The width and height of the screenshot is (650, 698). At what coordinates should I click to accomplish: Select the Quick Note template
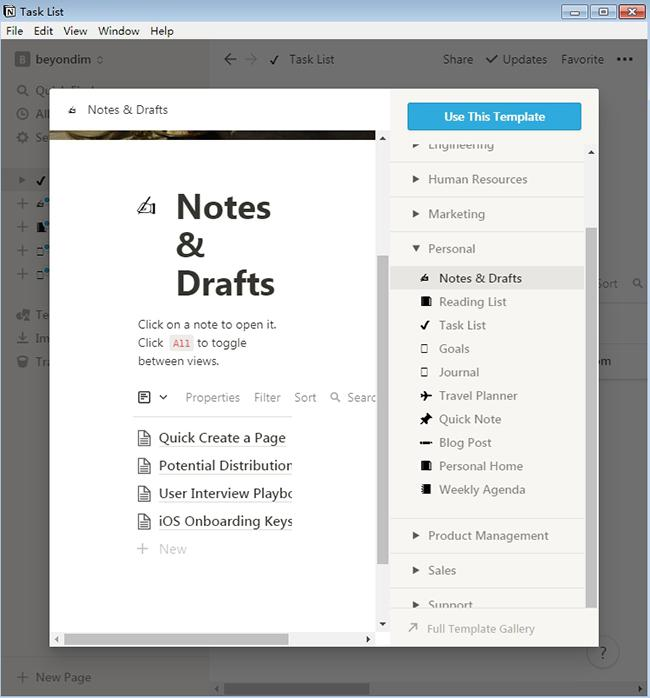[487, 419]
